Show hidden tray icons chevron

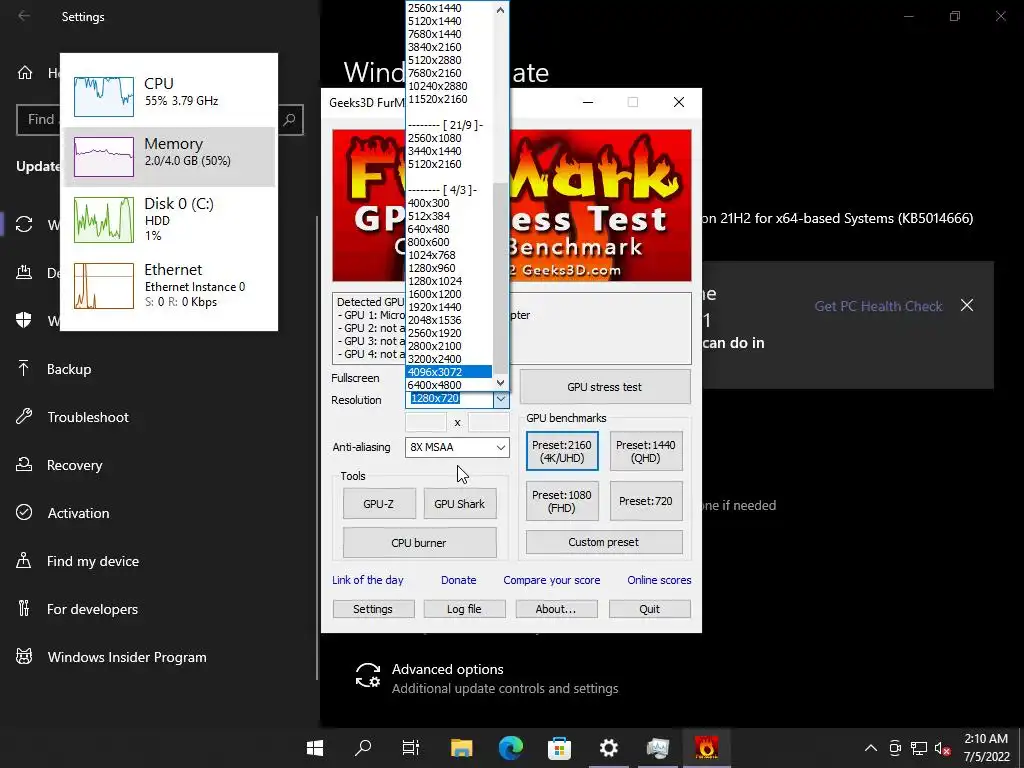pyautogui.click(x=871, y=748)
